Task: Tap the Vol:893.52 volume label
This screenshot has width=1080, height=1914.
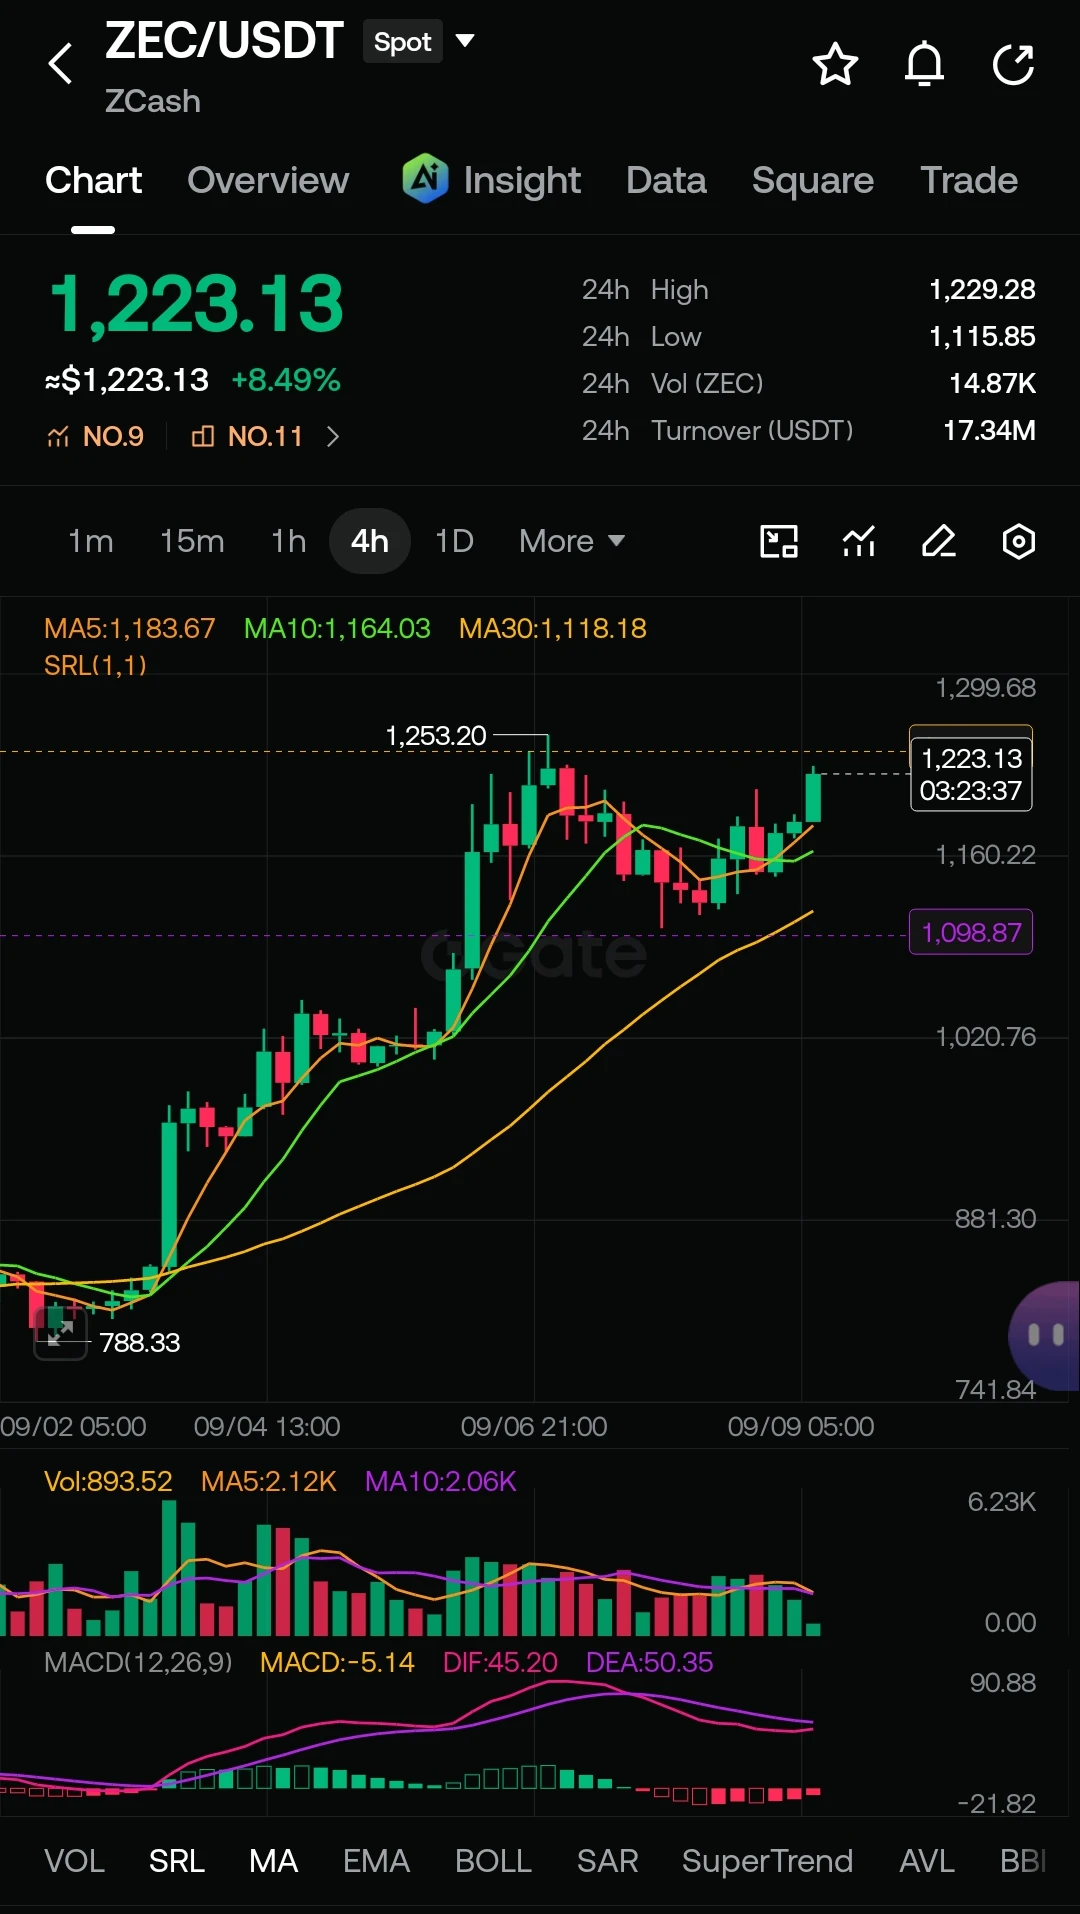Action: pyautogui.click(x=108, y=1481)
